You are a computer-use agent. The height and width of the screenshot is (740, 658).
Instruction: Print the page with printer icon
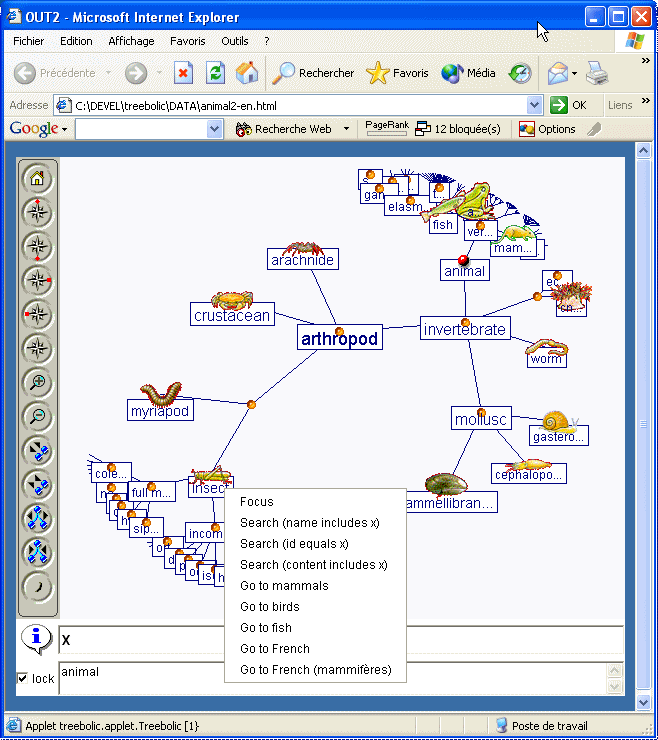click(597, 73)
